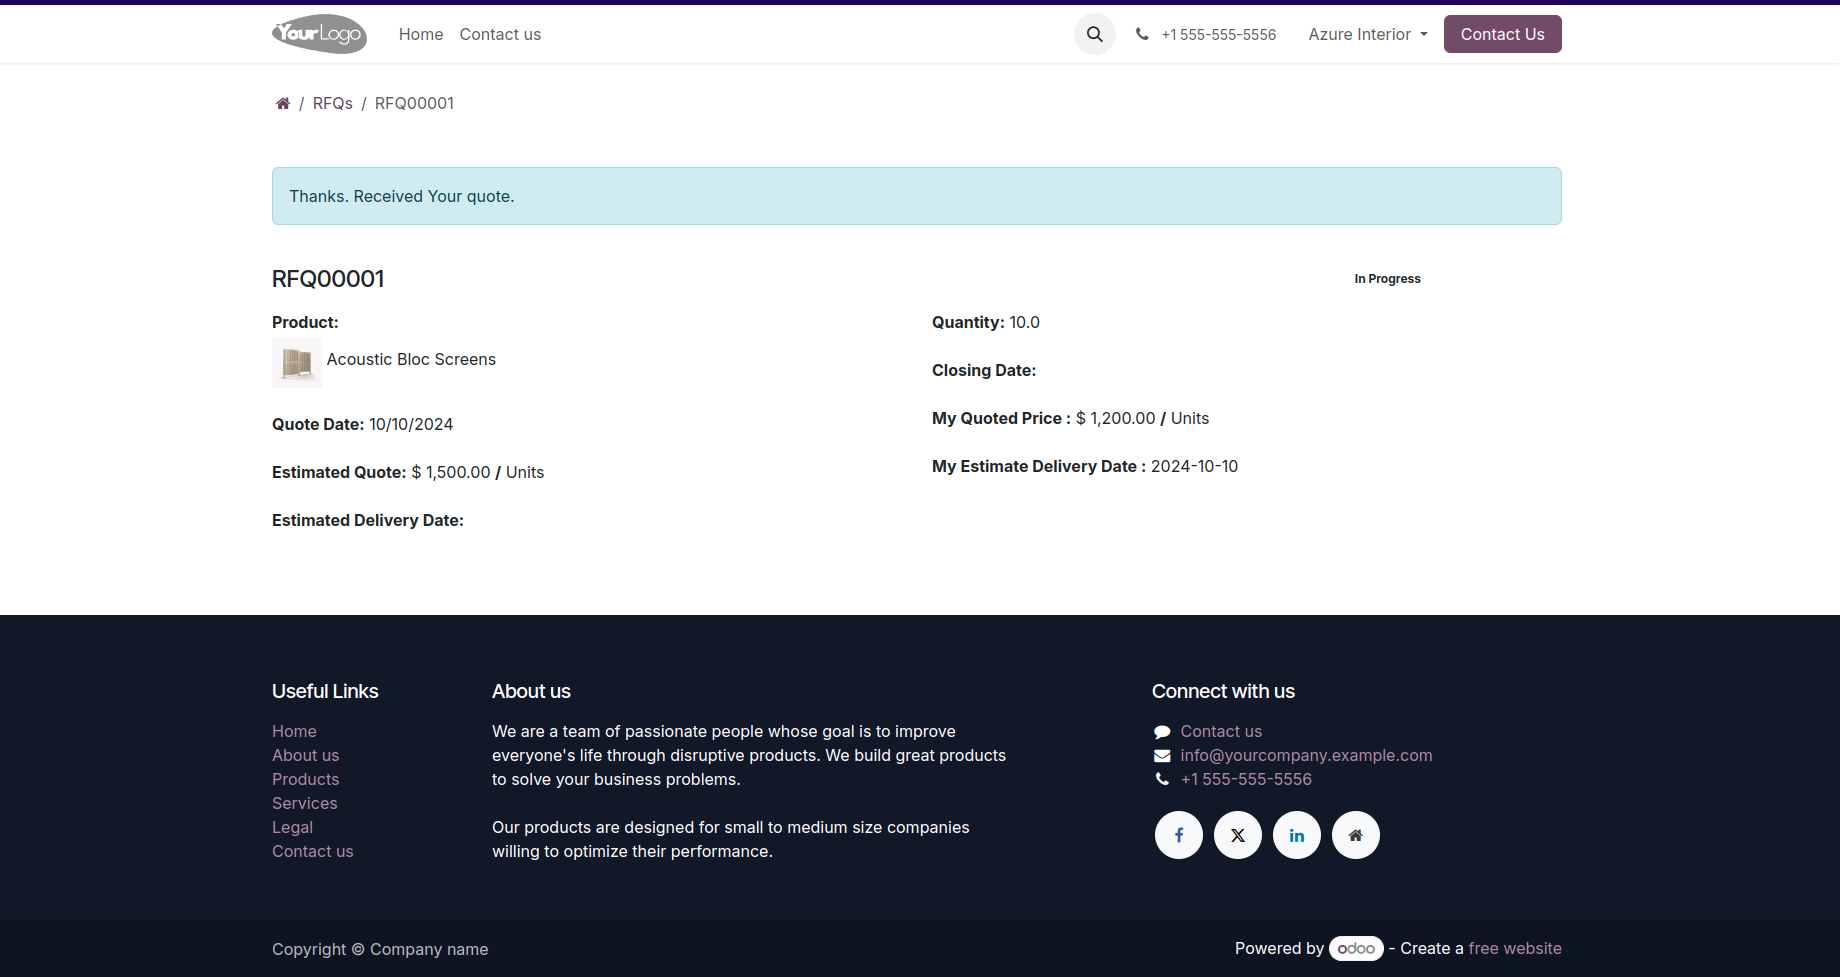Click the RFQ00001 breadcrumb text

[x=414, y=103]
